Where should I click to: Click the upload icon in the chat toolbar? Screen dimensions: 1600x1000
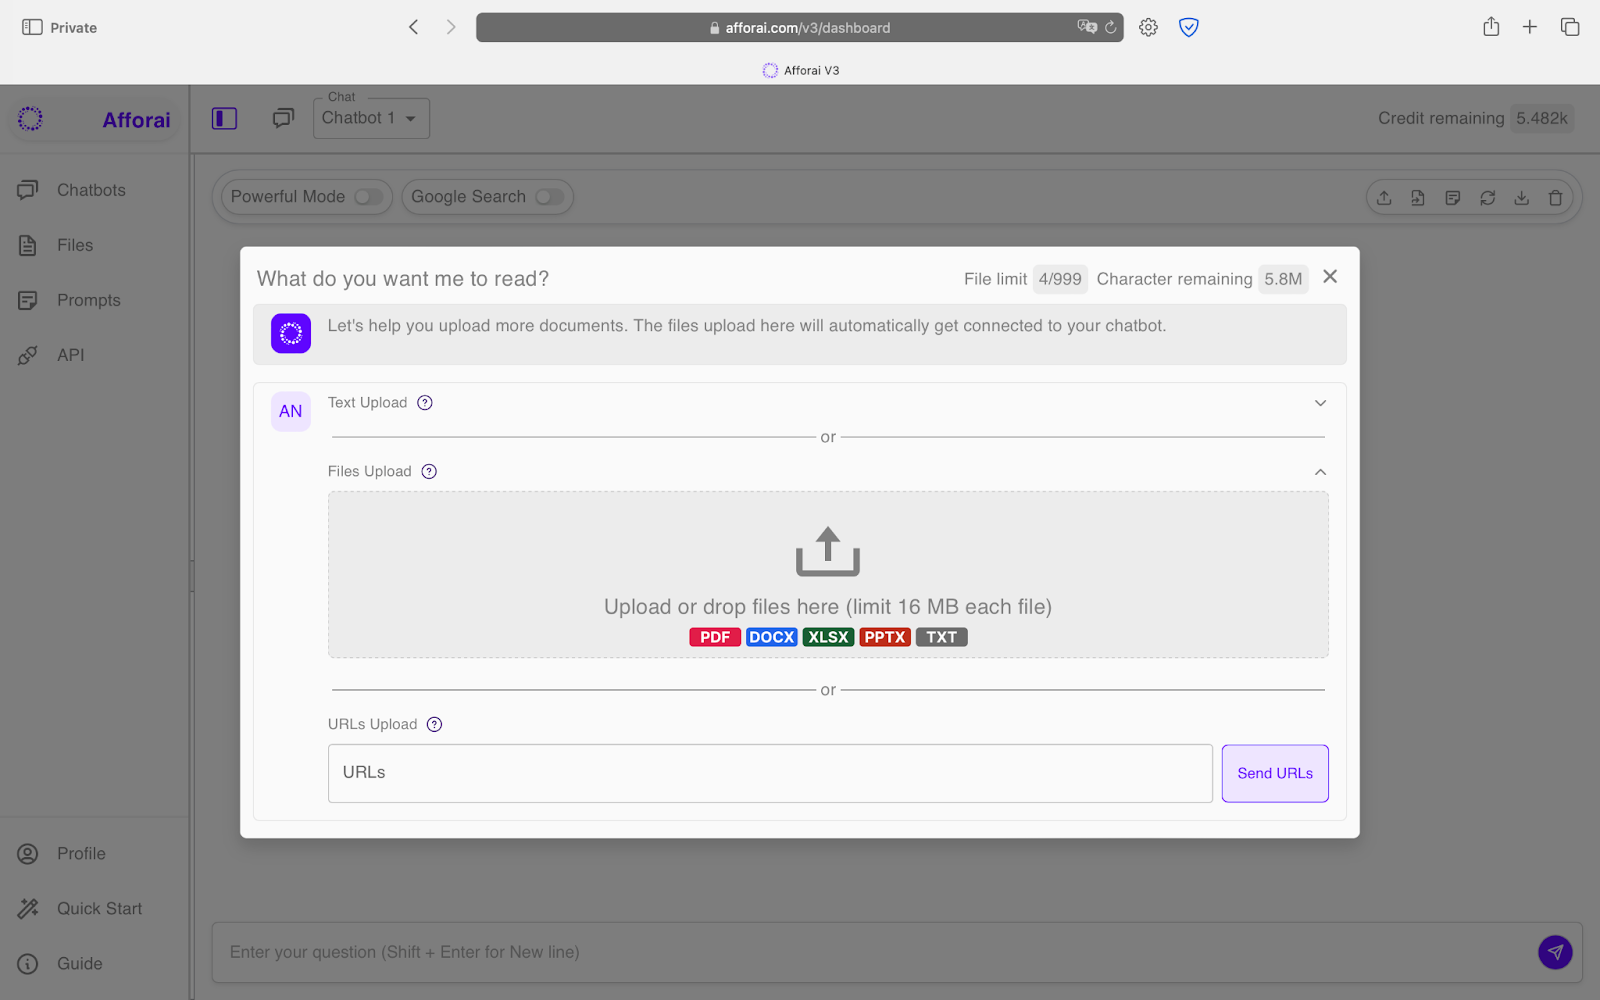(1384, 198)
